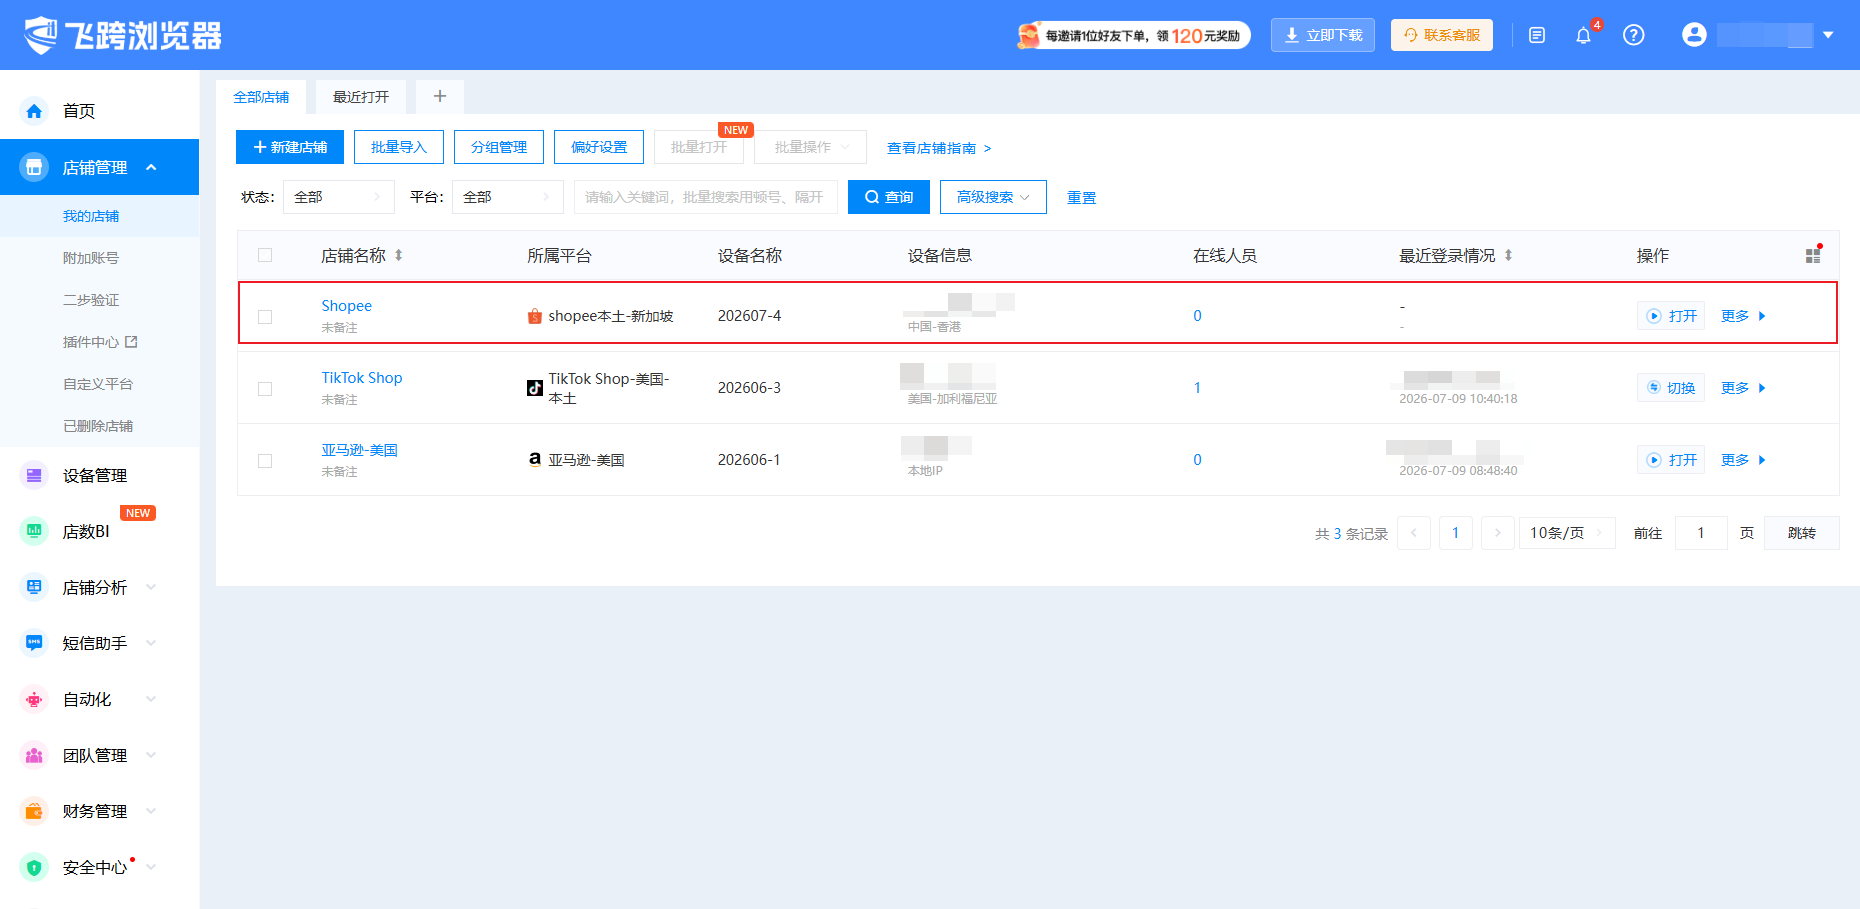Click the 联系客服 button
The image size is (1860, 909).
(x=1442, y=35)
